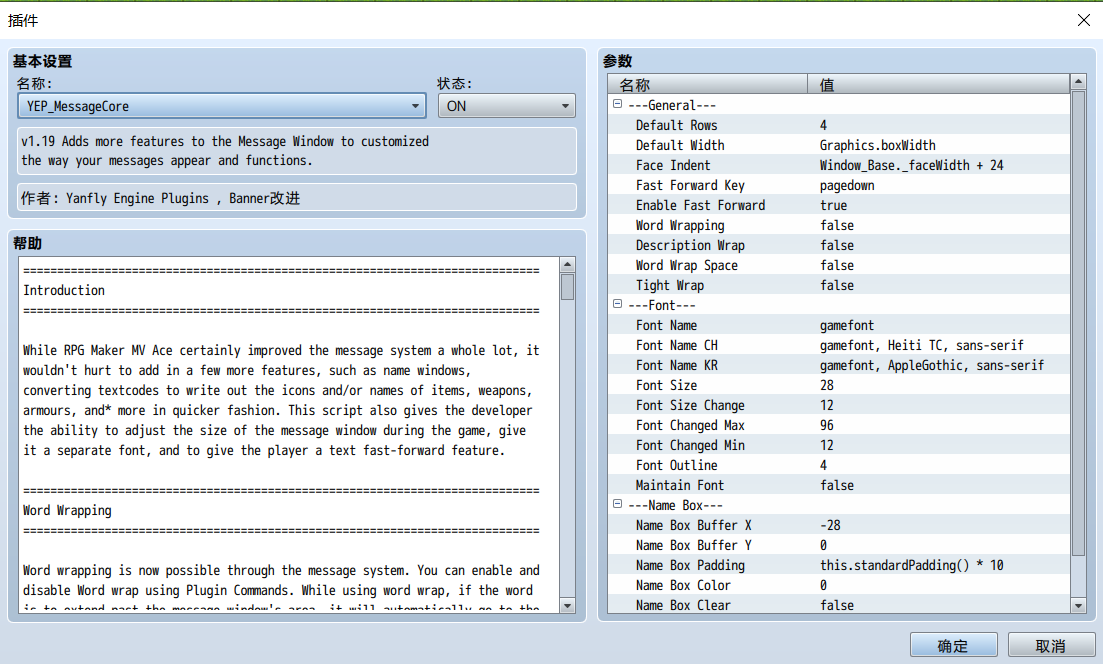Image resolution: width=1103 pixels, height=664 pixels.
Task: Click the 值 column header in parameters
Action: tap(939, 84)
